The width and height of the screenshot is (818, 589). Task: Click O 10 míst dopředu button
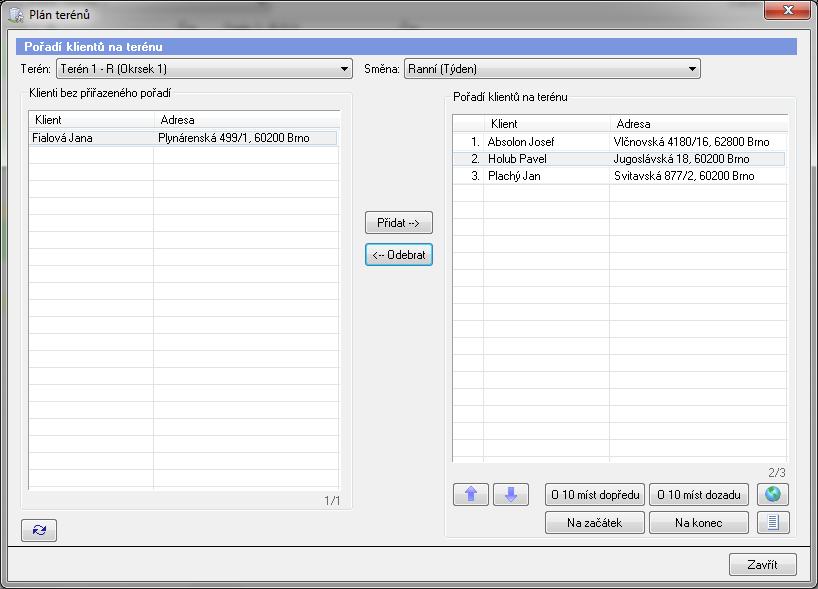tap(595, 495)
